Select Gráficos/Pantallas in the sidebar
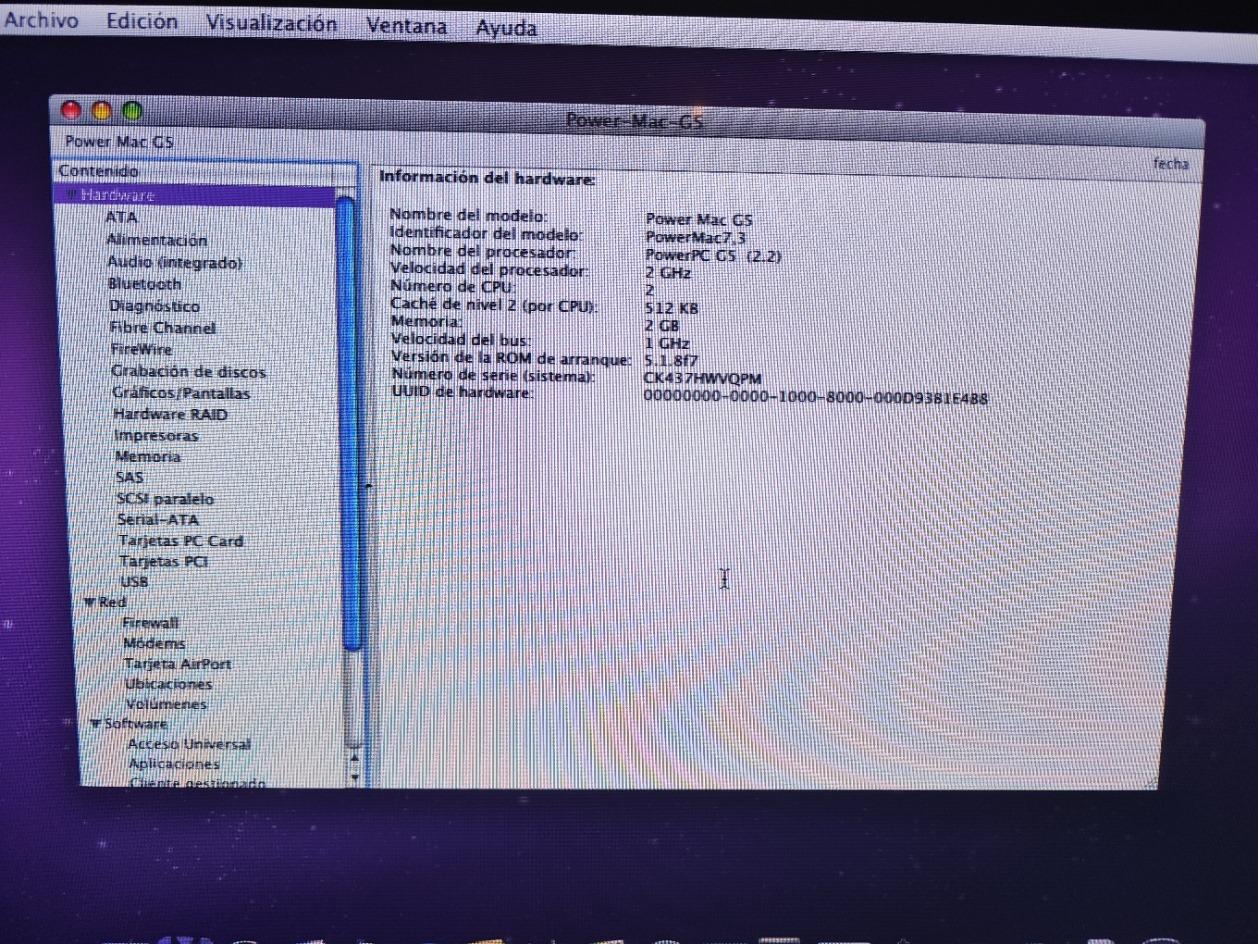Screen dimensions: 1258x944 pyautogui.click(x=180, y=393)
